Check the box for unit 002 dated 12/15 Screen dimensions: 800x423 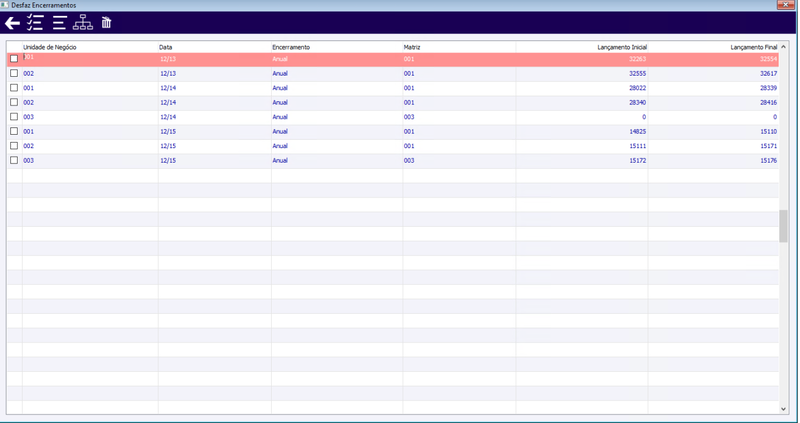point(14,146)
